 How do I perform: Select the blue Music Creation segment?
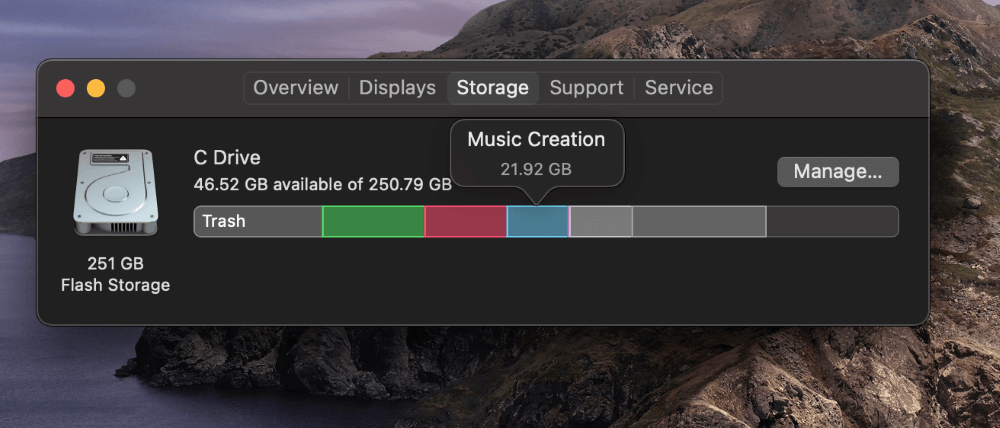tap(537, 221)
